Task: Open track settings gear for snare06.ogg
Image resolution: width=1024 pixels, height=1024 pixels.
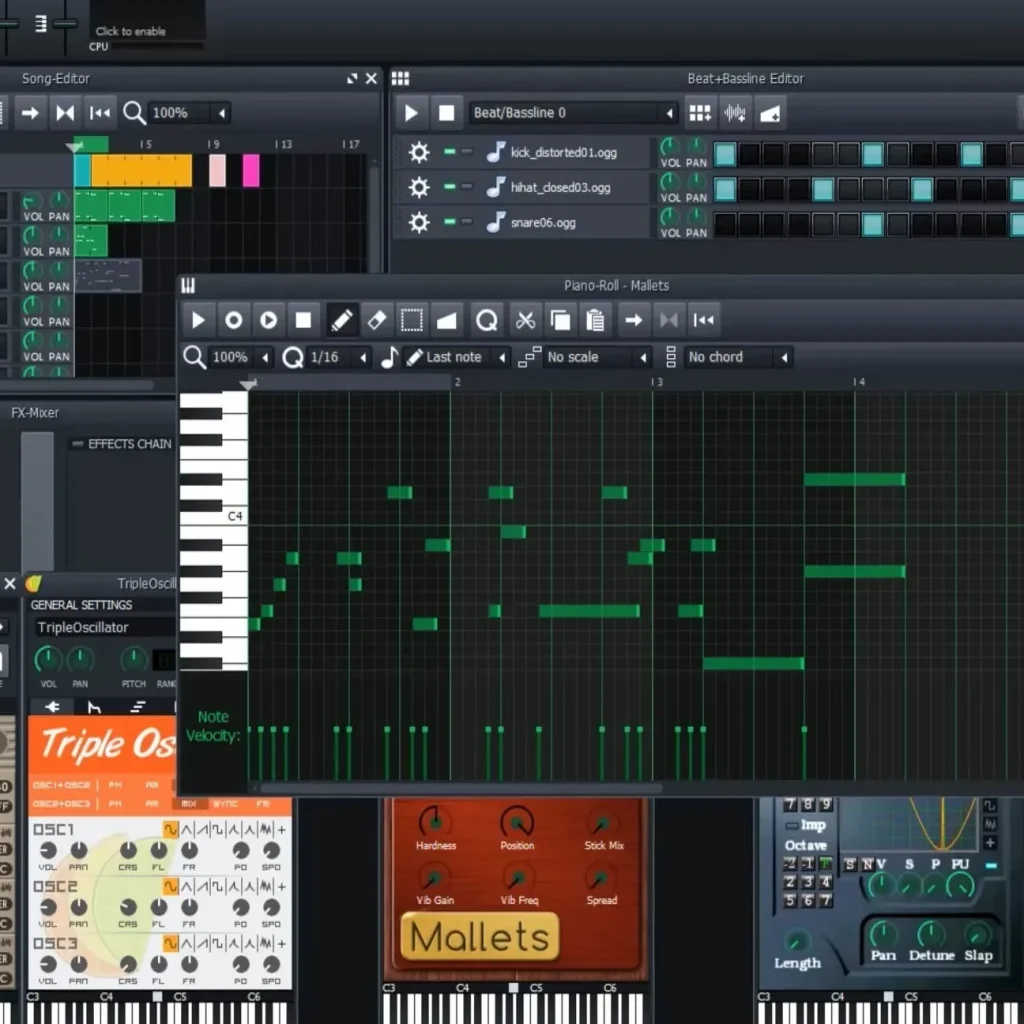Action: pyautogui.click(x=419, y=222)
